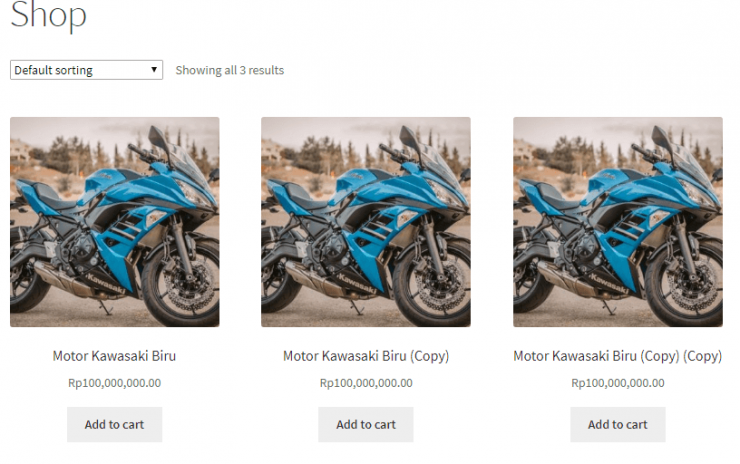
Task: Open the Motor Kawasaki Biru (Copy) product image
Action: pyautogui.click(x=366, y=222)
